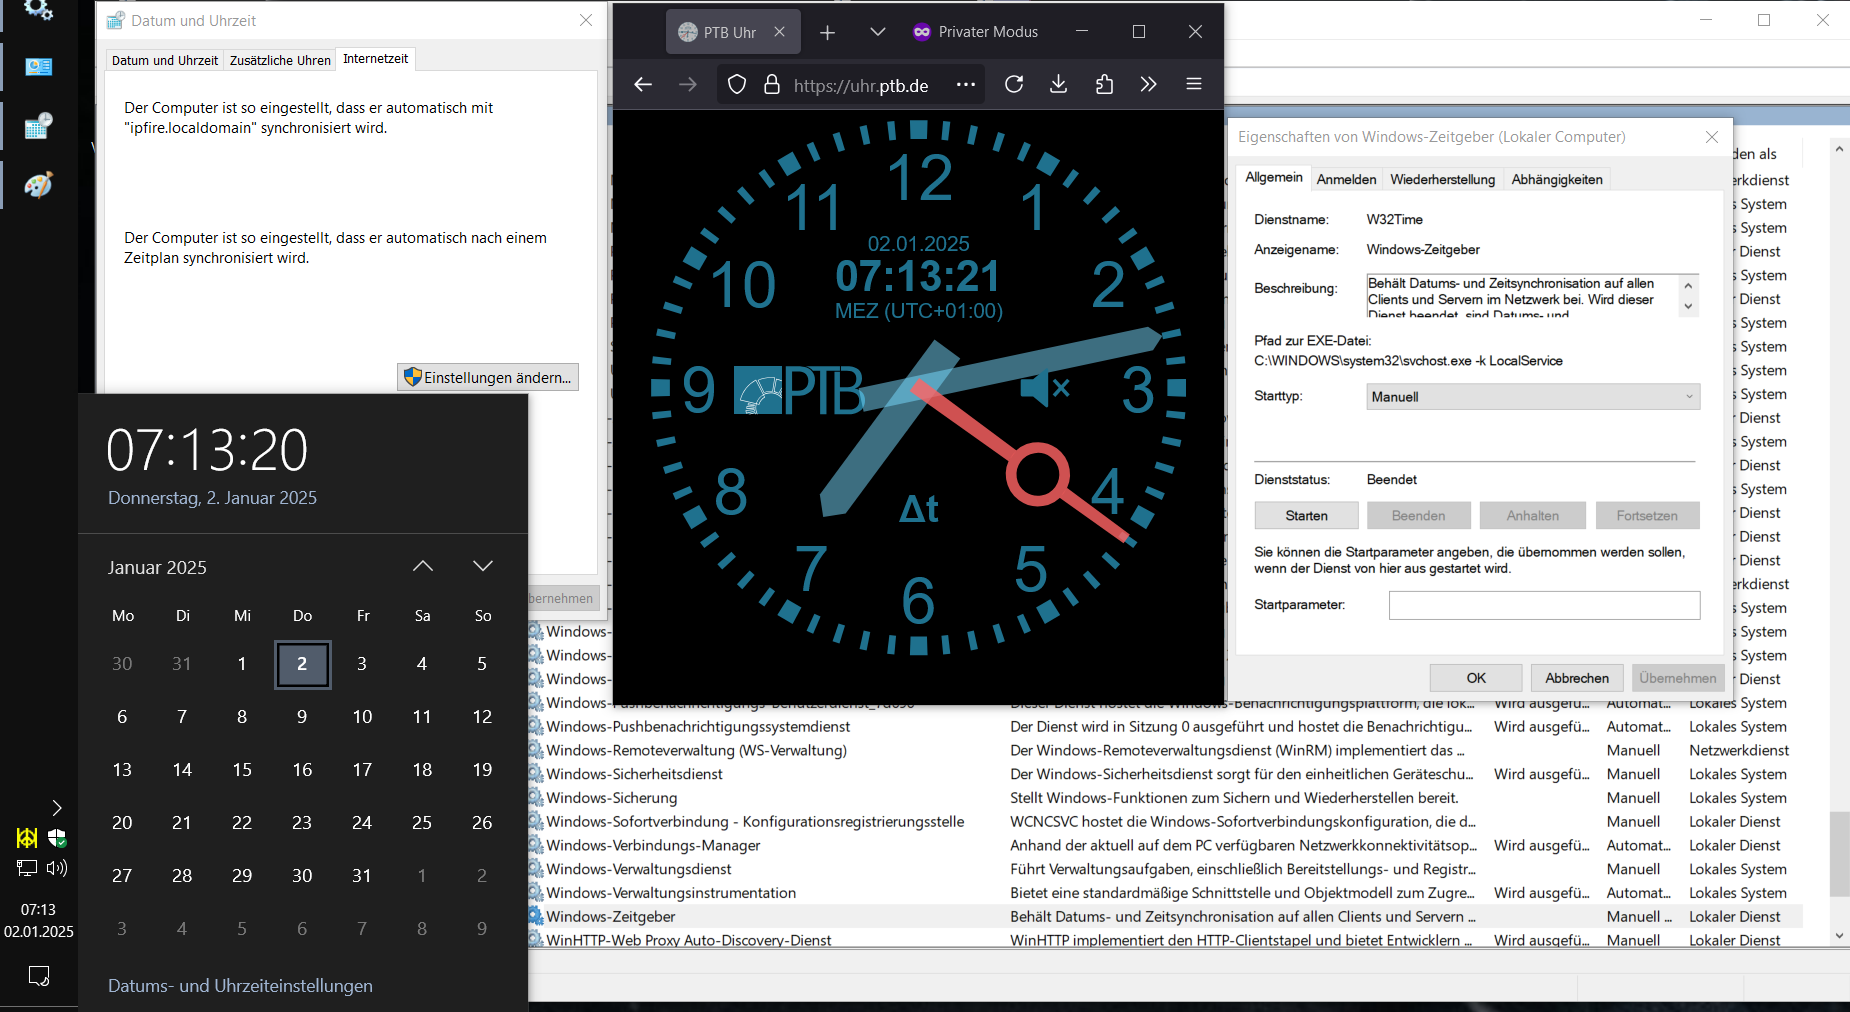Reload the PTB Uhr page
1850x1012 pixels.
pos(1014,85)
